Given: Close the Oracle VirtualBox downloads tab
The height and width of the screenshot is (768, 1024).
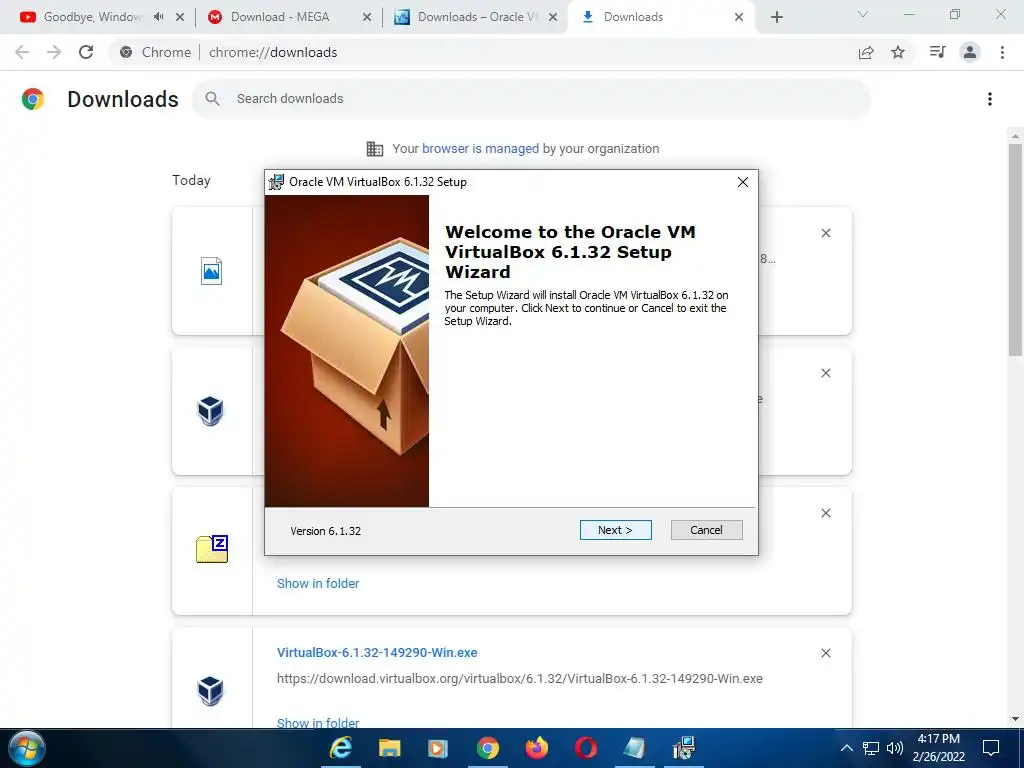Looking at the screenshot, I should tap(552, 18).
